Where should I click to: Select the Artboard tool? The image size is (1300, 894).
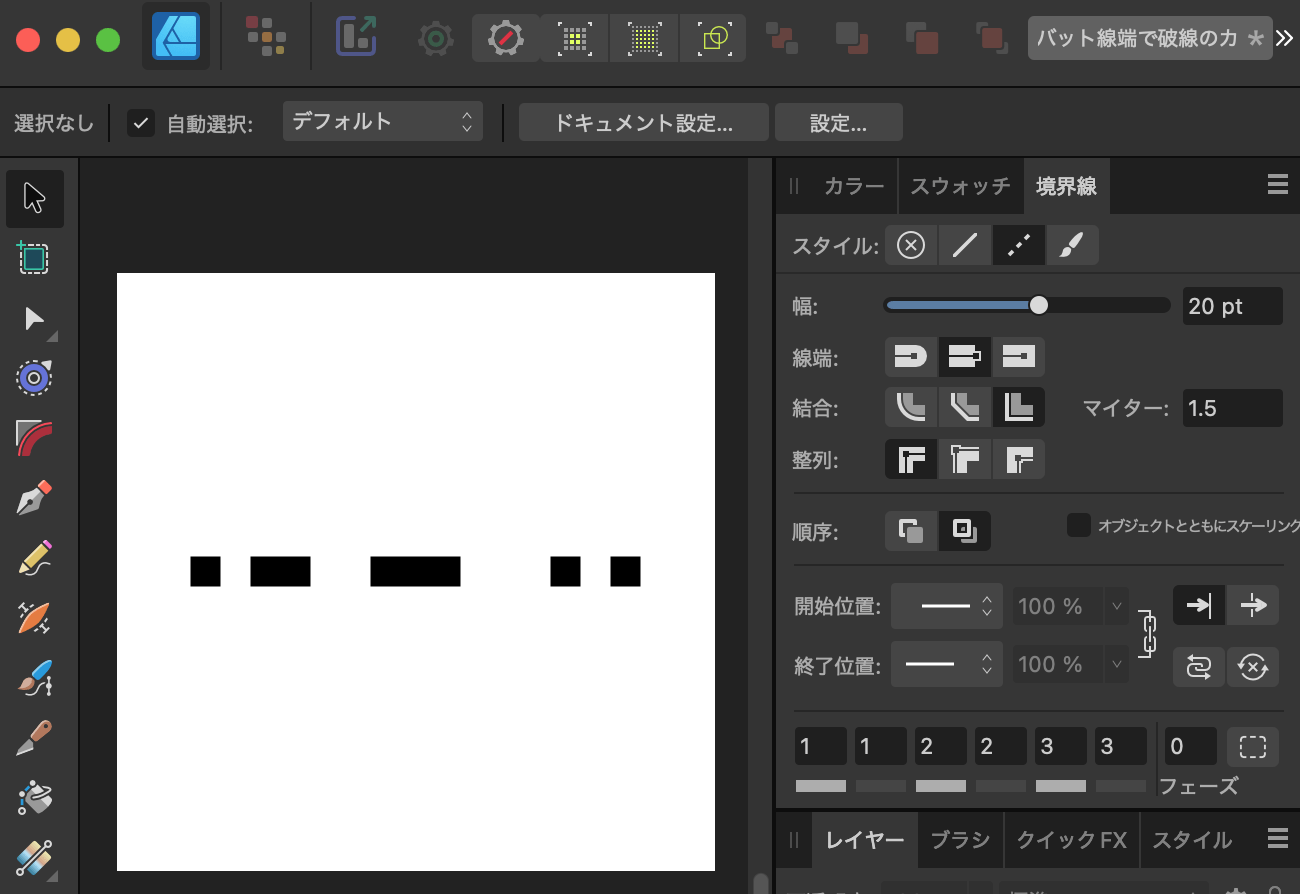pyautogui.click(x=35, y=258)
